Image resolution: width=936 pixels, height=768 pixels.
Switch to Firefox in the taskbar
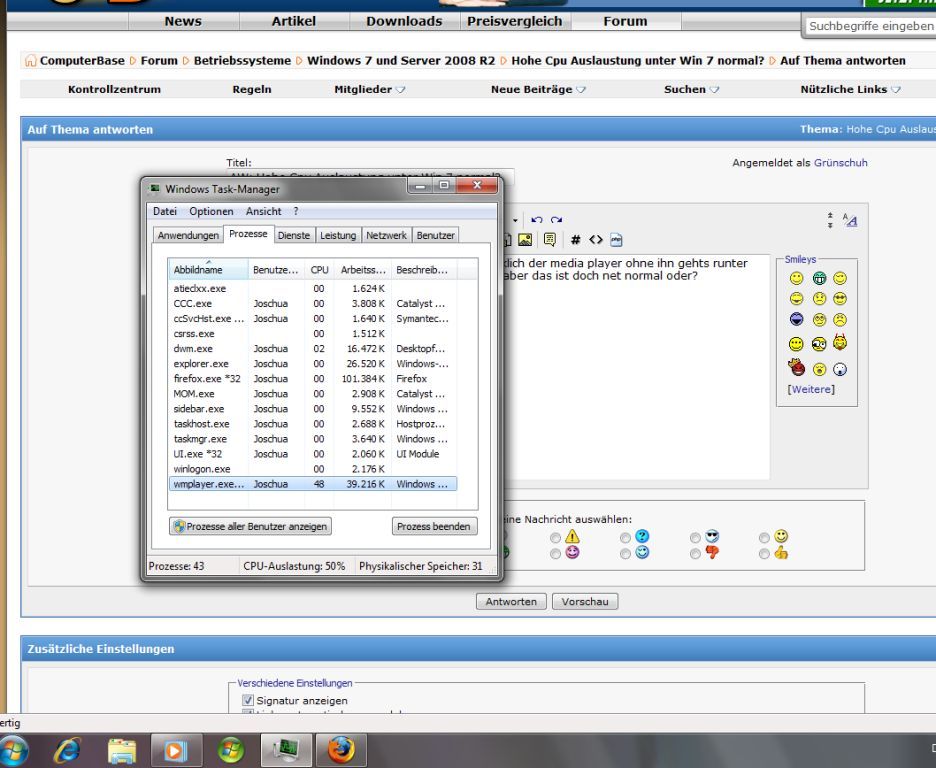pyautogui.click(x=340, y=751)
